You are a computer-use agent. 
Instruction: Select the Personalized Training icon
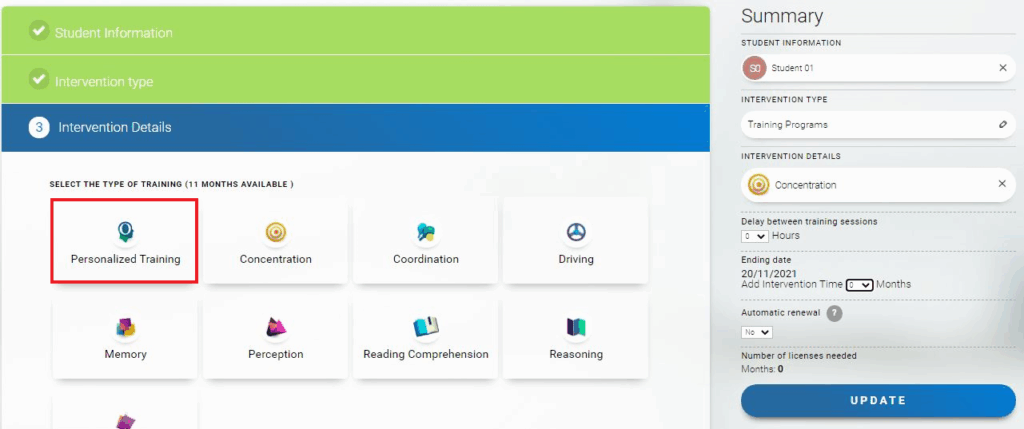(125, 232)
